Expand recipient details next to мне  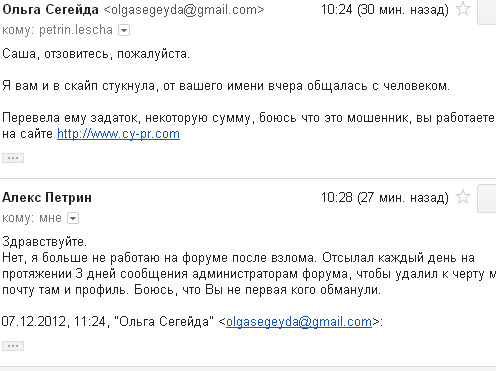pos(73,218)
